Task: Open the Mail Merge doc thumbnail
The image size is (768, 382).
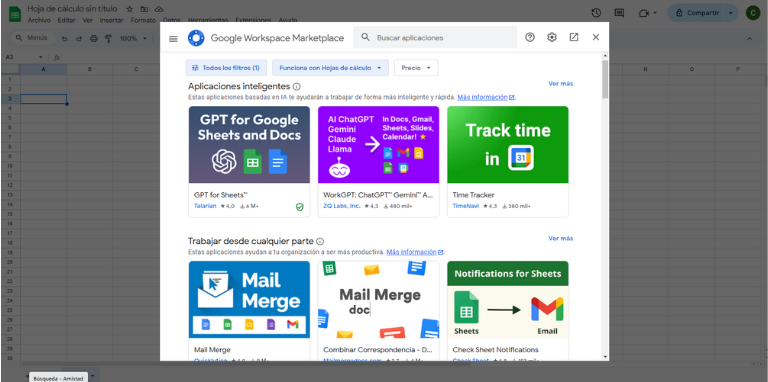Action: (378, 299)
